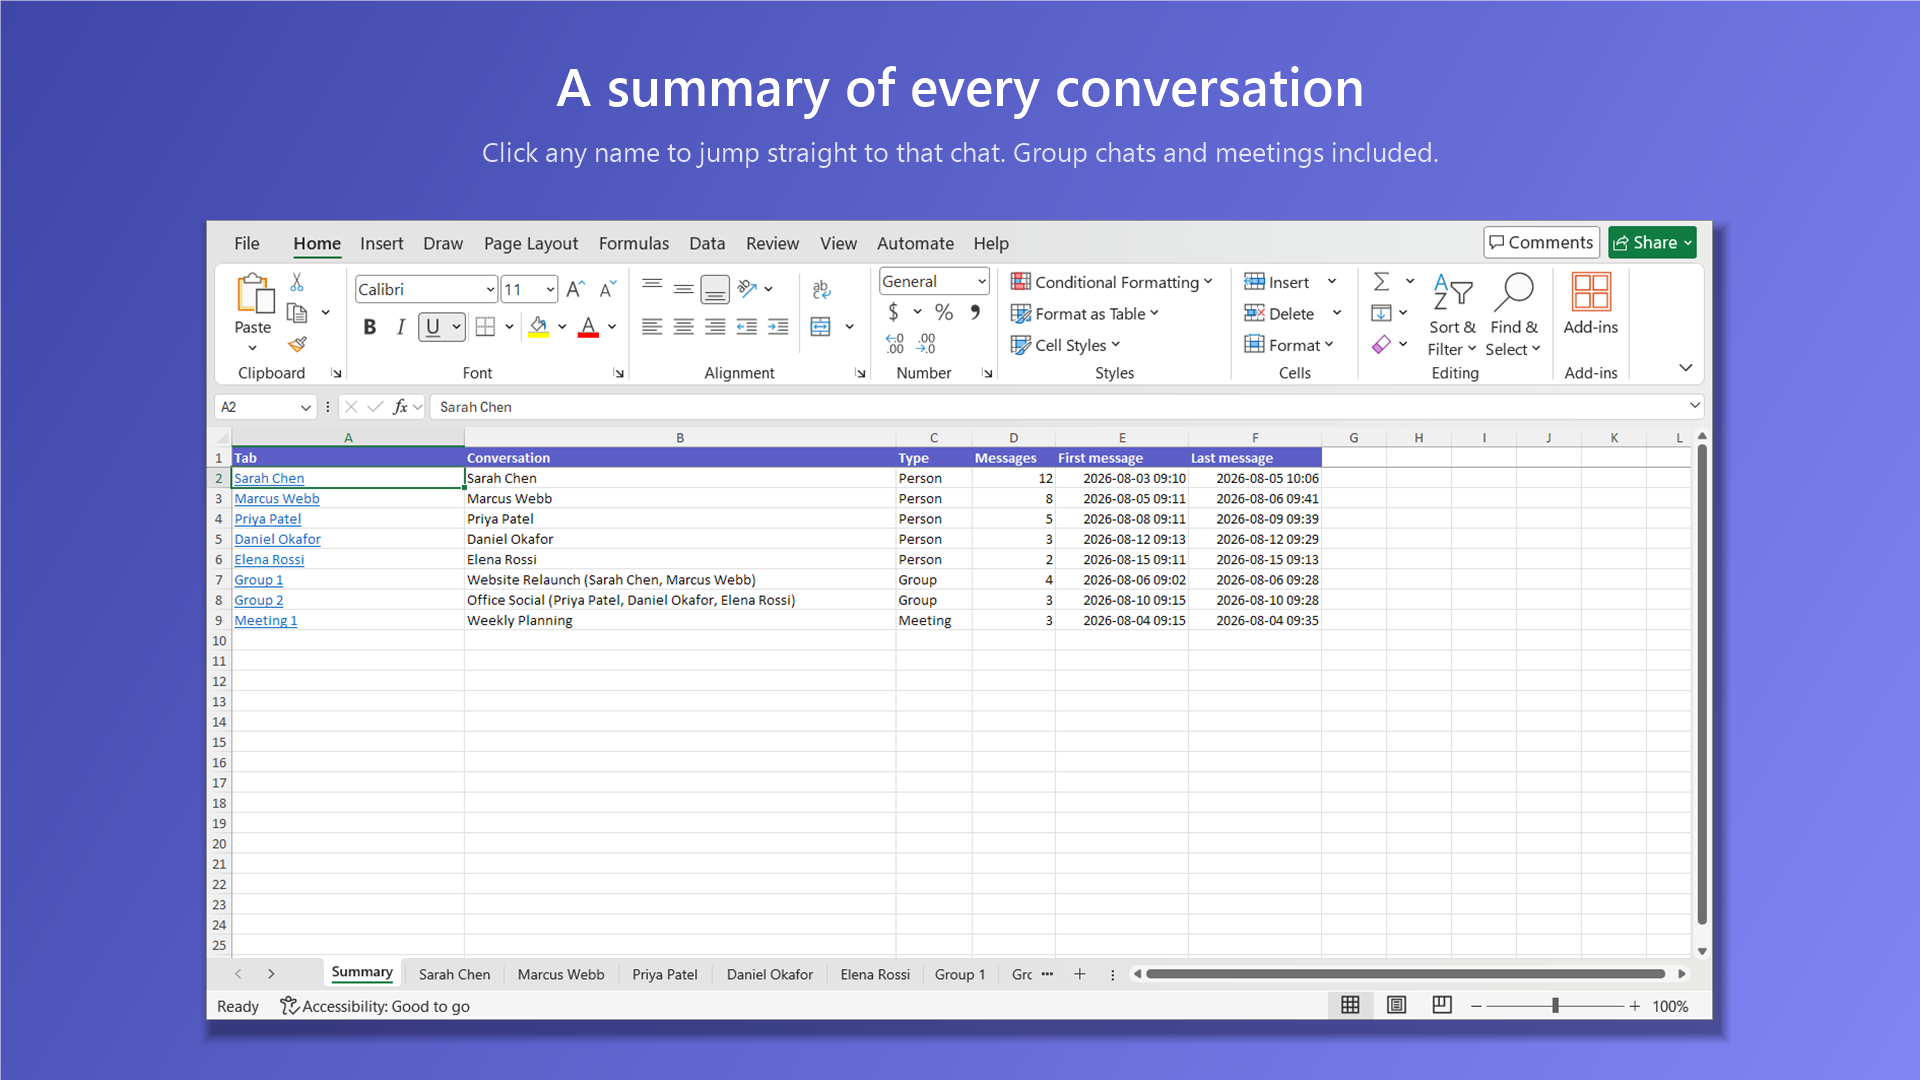
Task: Click the Name Box showing A2
Action: pos(265,407)
